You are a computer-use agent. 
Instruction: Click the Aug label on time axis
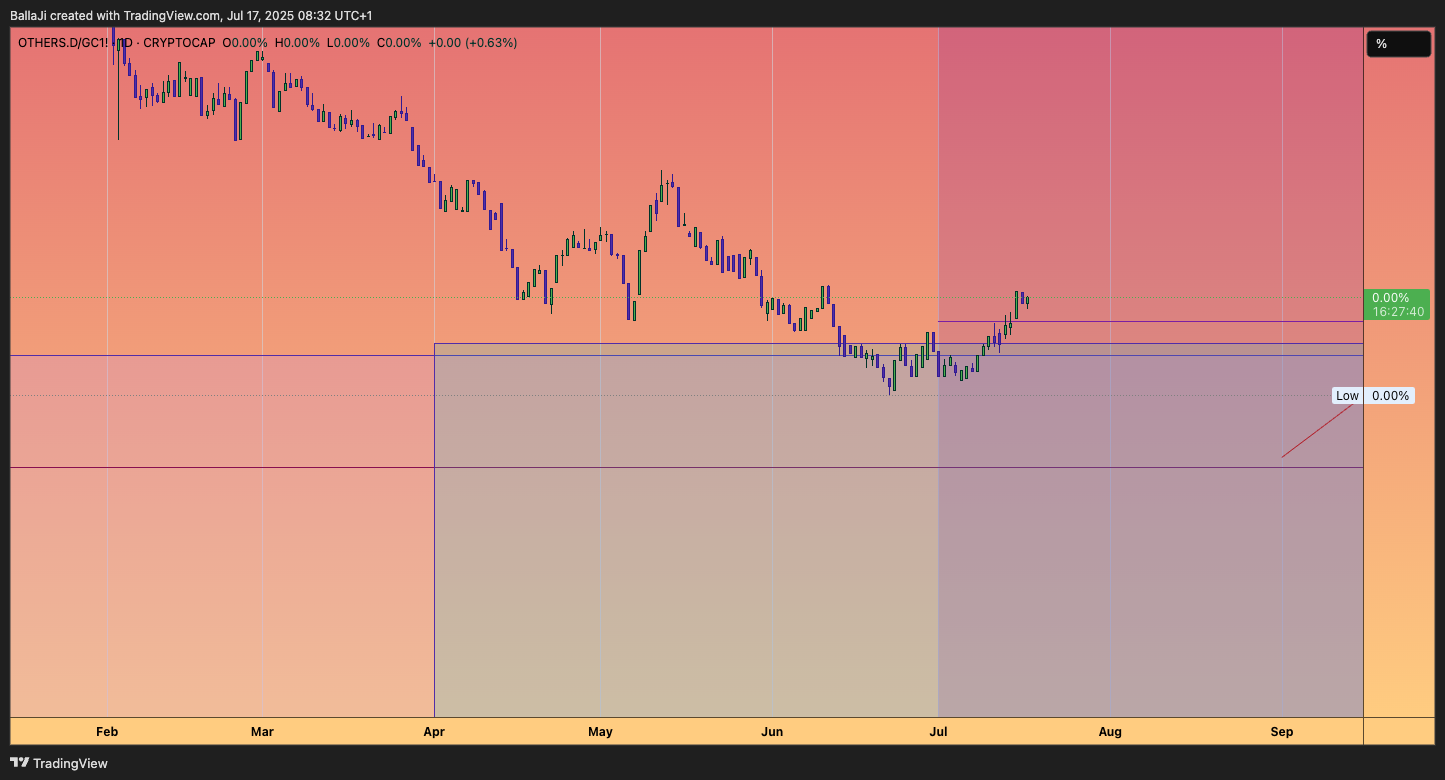pos(1110,732)
